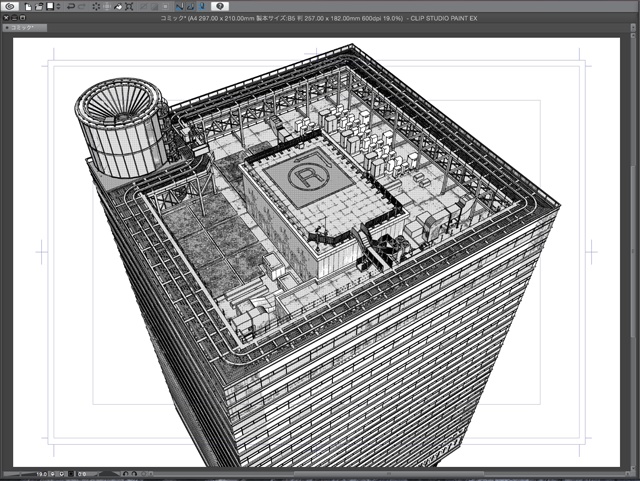Rotate the canvas left
640x481 pixels.
125,474
